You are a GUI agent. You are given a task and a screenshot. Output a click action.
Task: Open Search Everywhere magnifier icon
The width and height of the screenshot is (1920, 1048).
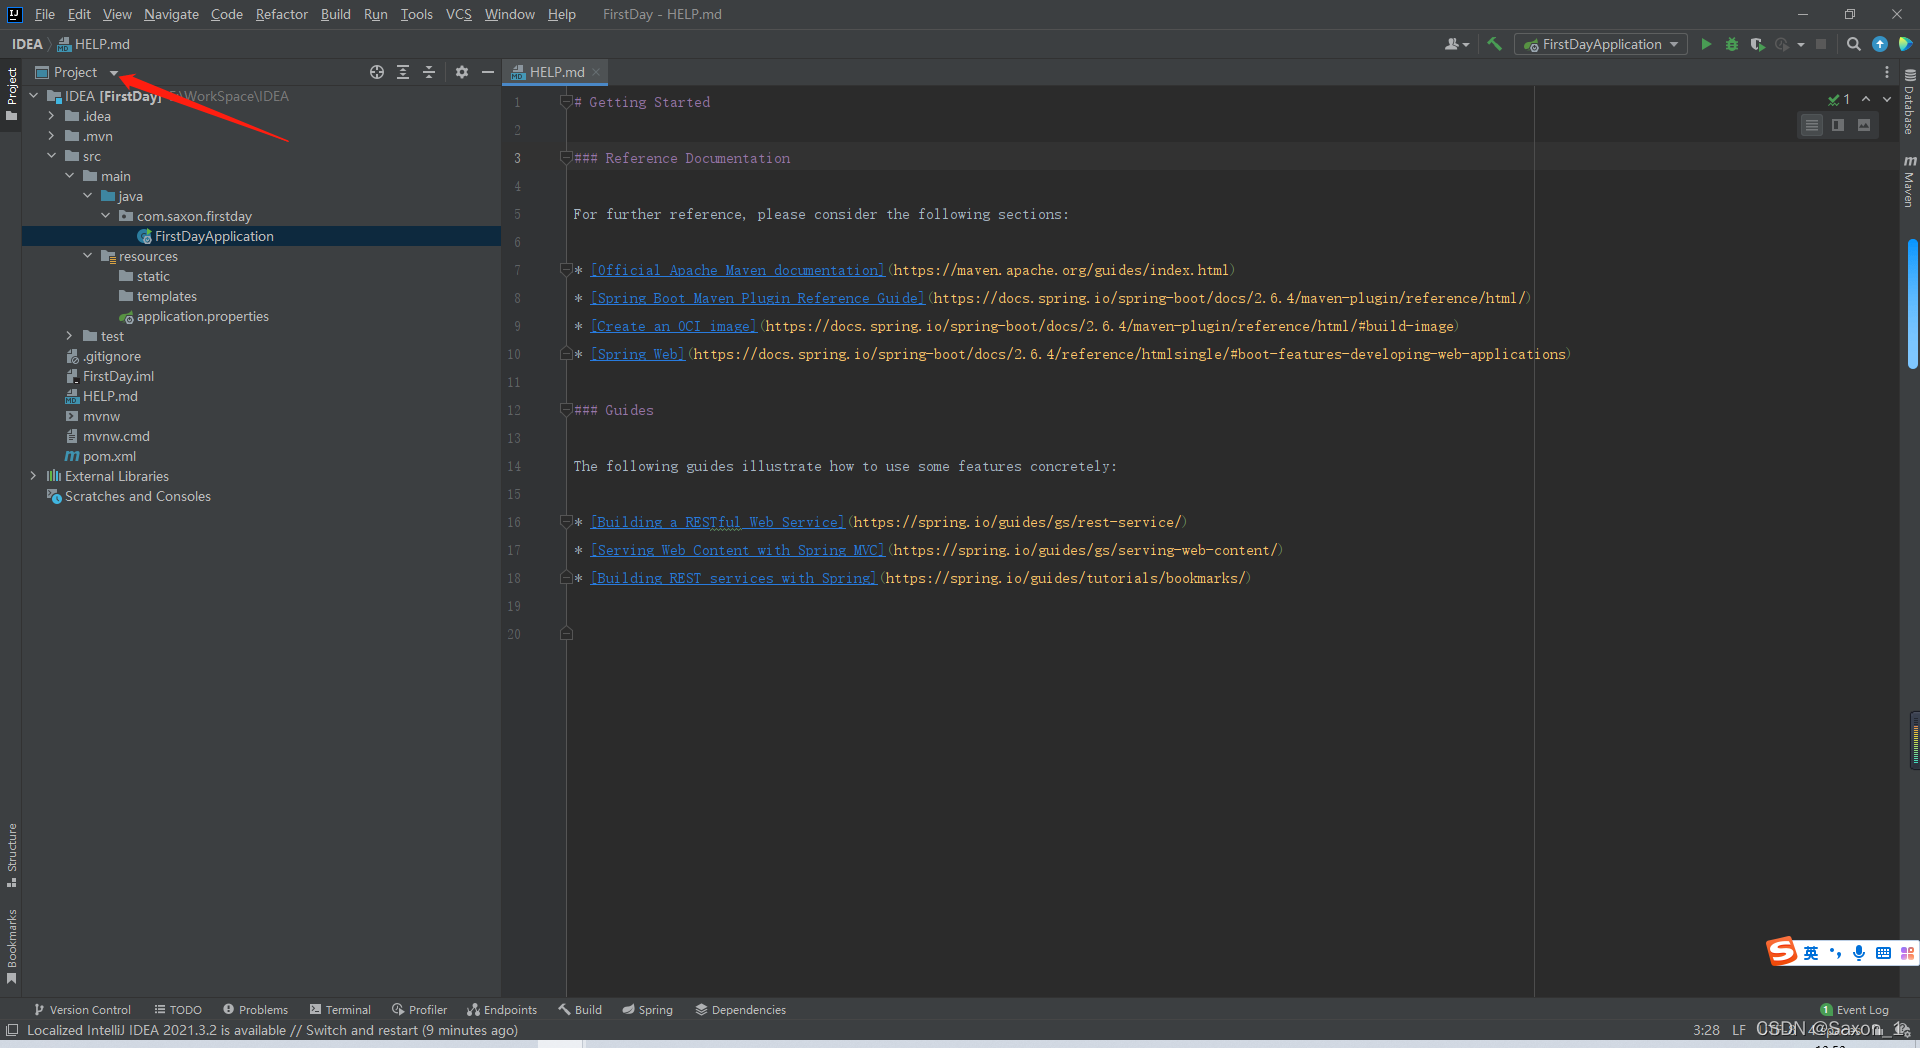pyautogui.click(x=1854, y=44)
